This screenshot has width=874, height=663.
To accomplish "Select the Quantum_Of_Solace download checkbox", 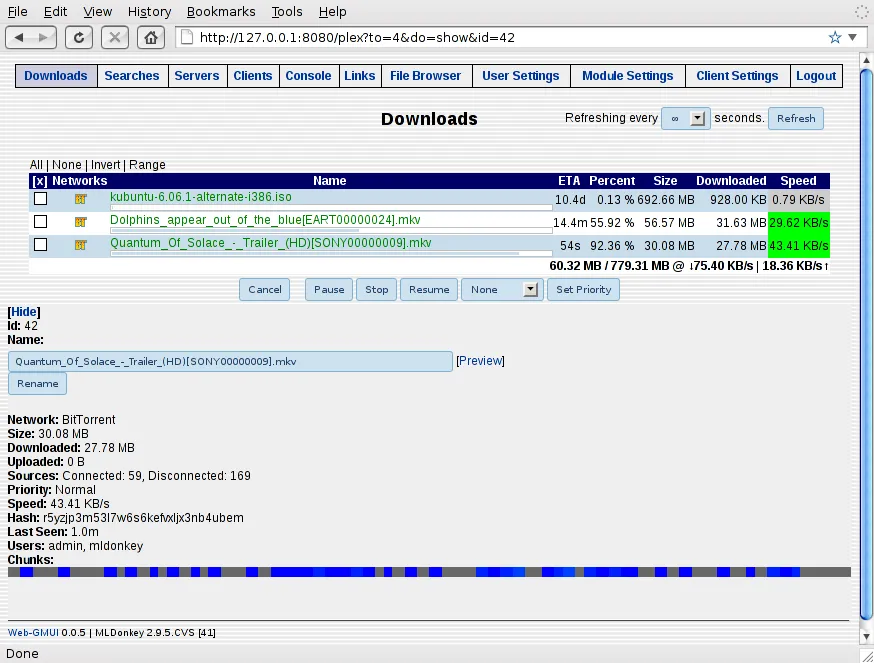I will pos(38,243).
